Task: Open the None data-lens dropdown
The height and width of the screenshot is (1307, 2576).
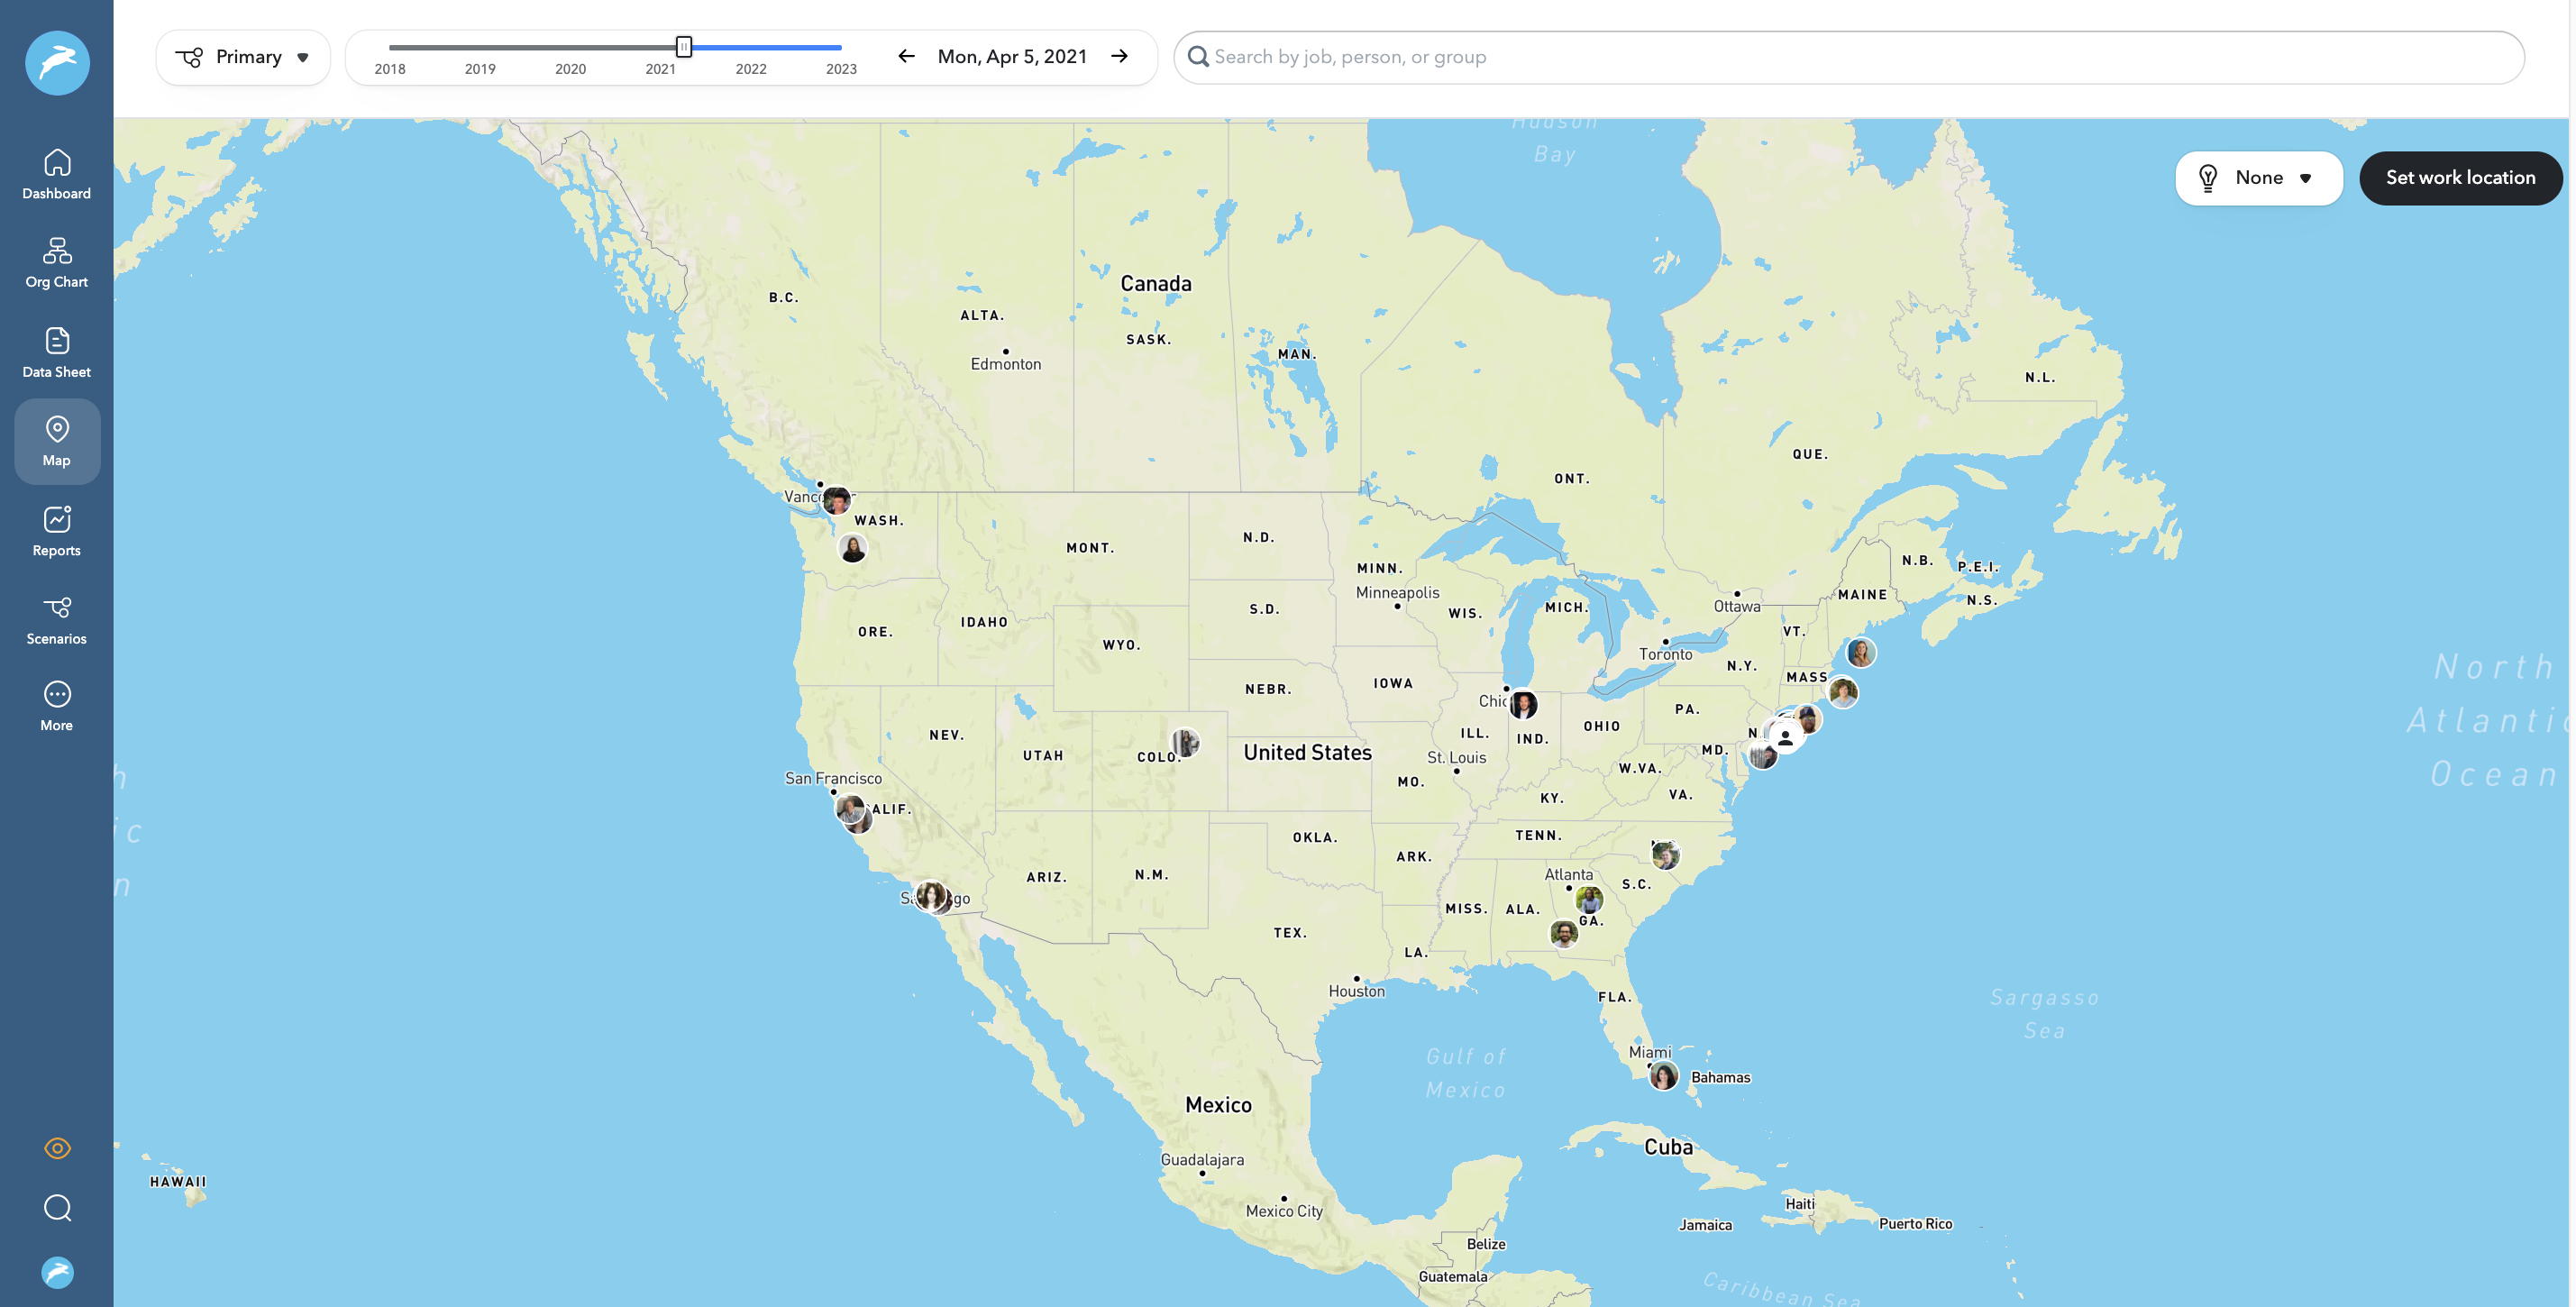Action: [x=2260, y=177]
